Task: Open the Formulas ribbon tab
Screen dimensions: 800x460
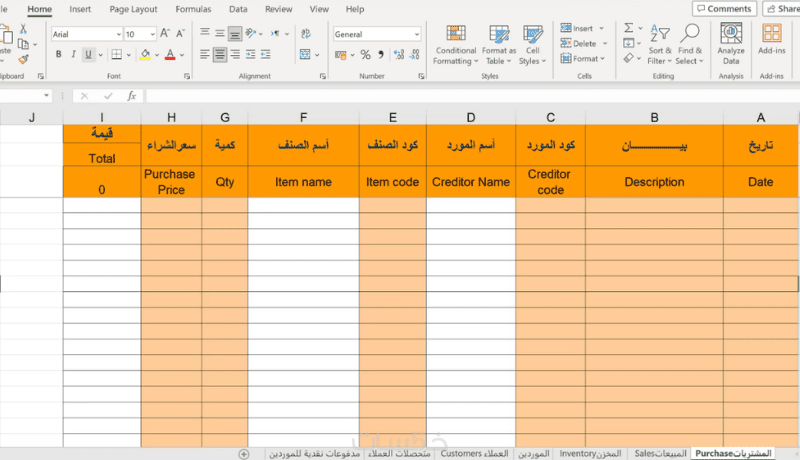Action: 193,9
